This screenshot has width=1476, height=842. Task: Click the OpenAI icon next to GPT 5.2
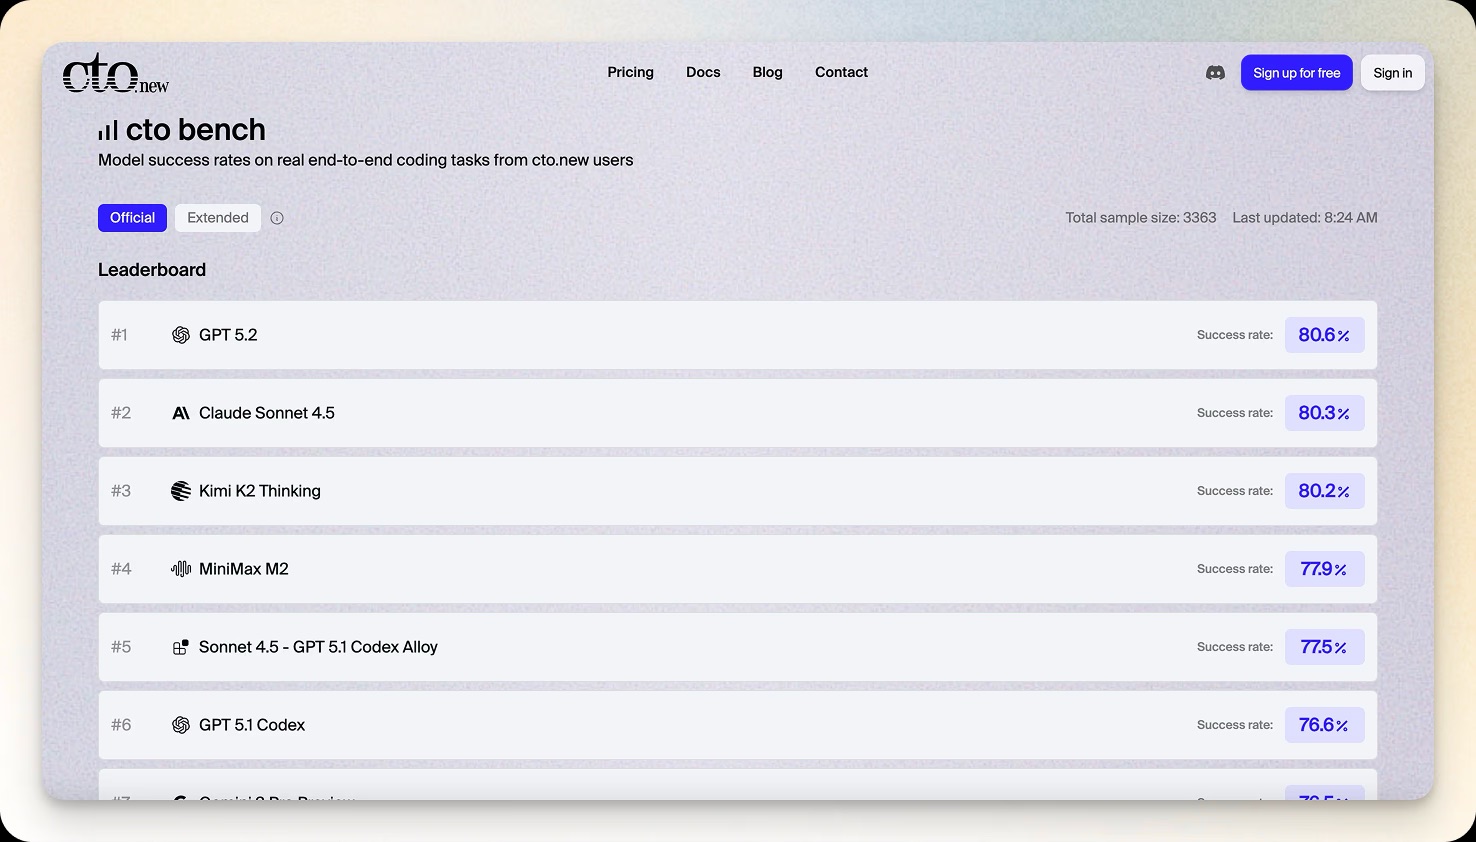pyautogui.click(x=181, y=335)
